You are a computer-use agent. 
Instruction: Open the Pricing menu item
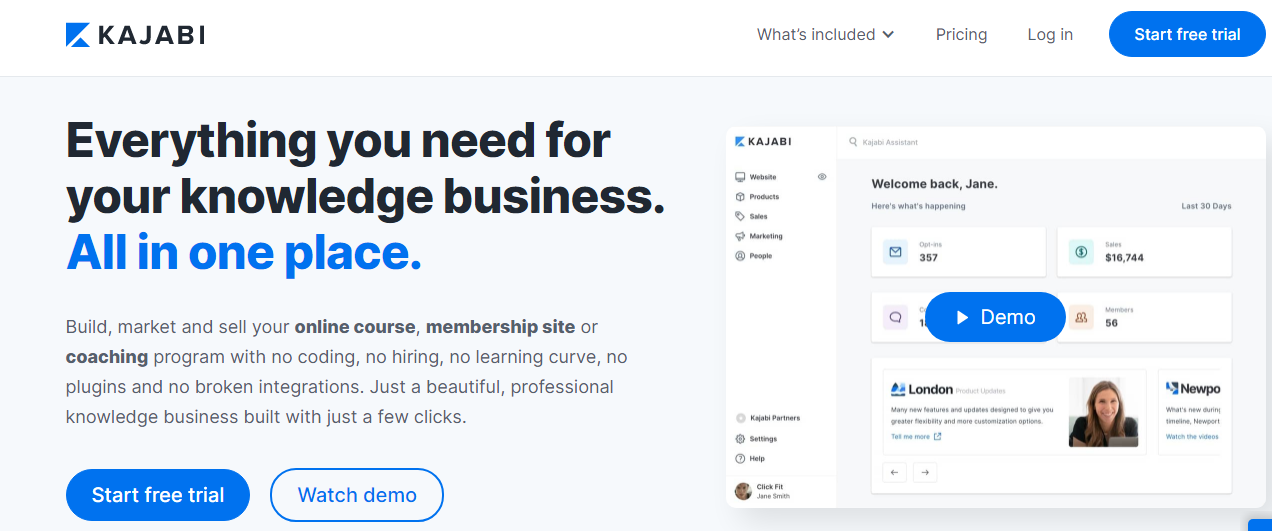point(961,35)
